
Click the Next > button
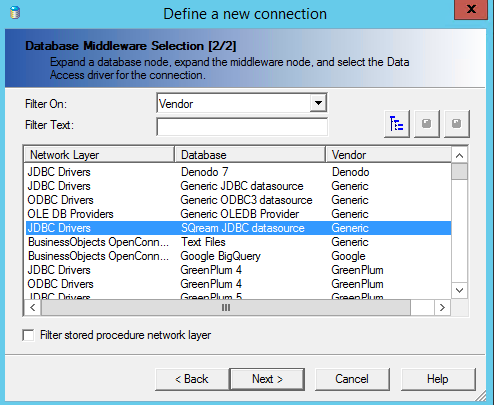[267, 379]
